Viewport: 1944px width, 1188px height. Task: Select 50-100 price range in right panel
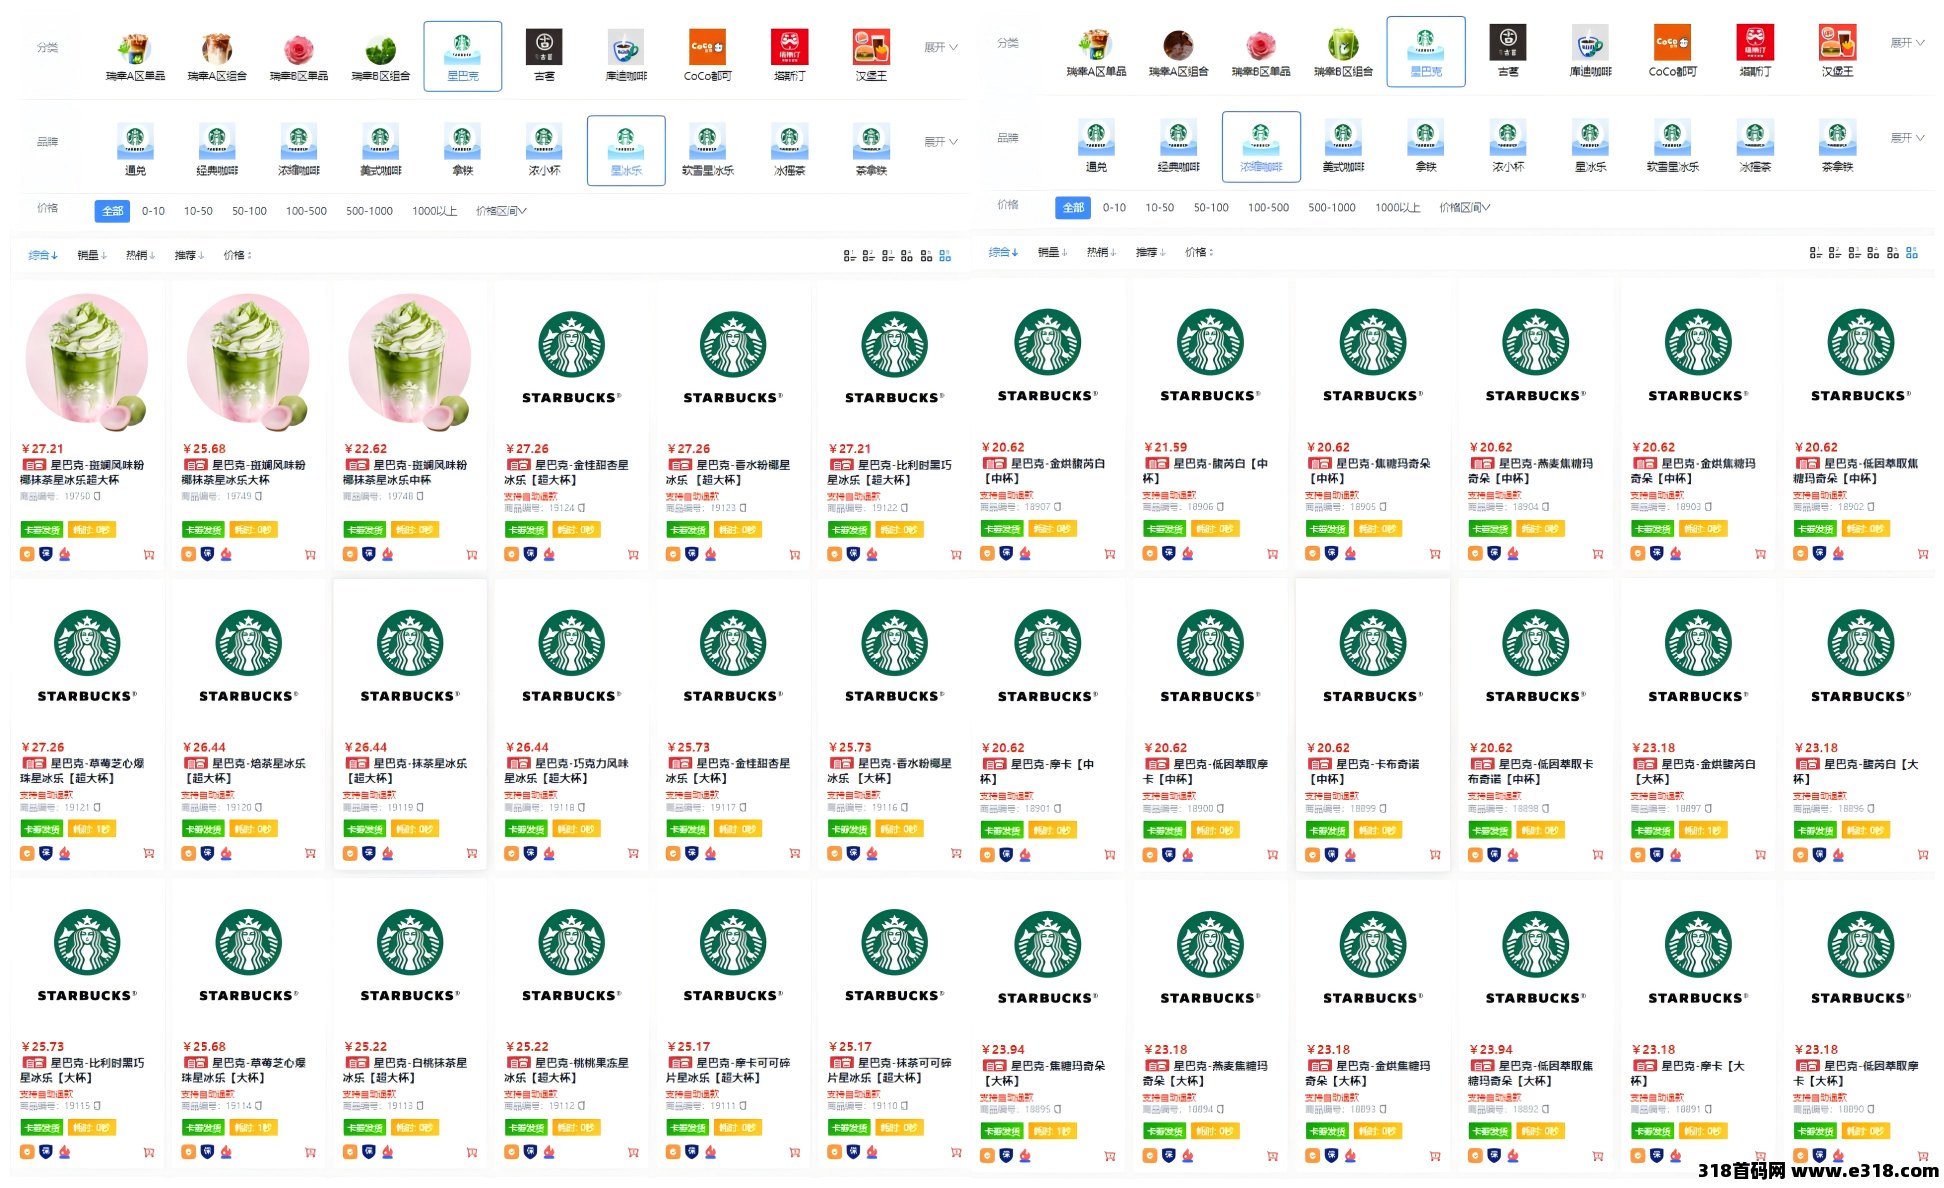click(x=1210, y=208)
